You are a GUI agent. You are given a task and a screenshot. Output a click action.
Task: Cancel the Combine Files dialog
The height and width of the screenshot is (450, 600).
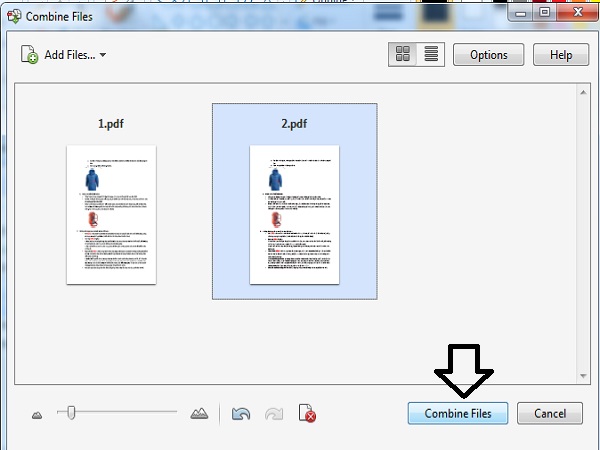pyautogui.click(x=550, y=413)
